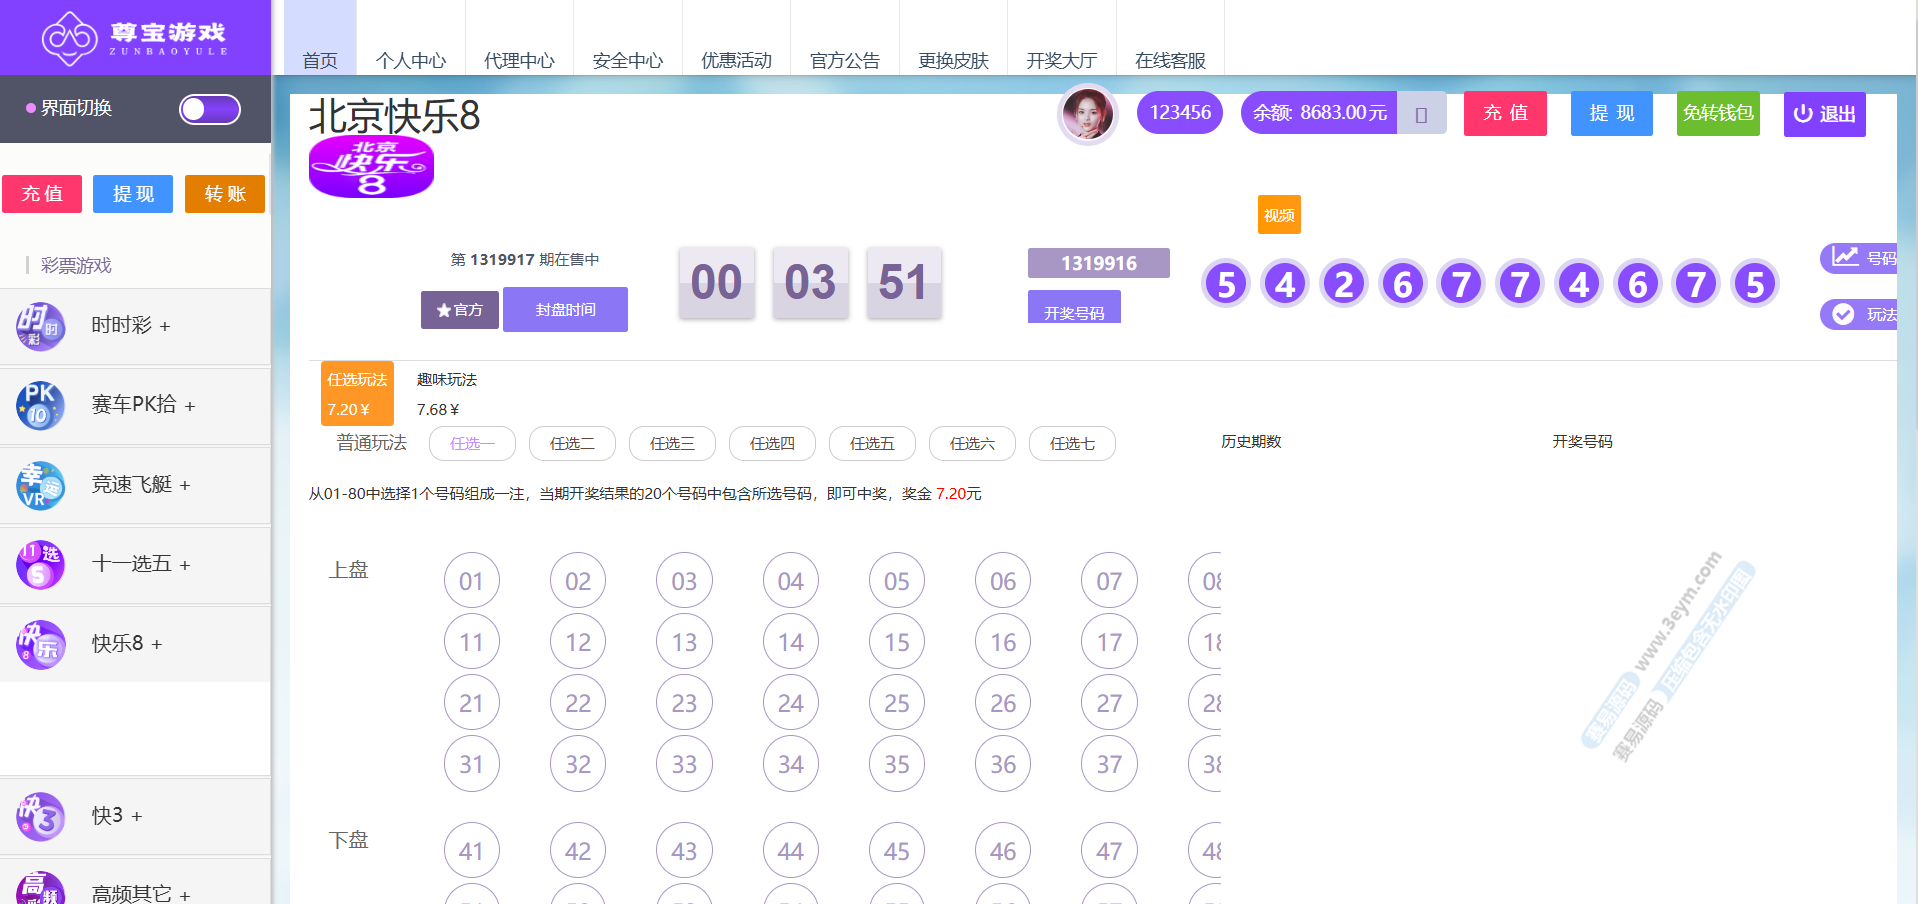The image size is (1918, 904).
Task: Click the purple 退出 logout button
Action: pyautogui.click(x=1824, y=114)
